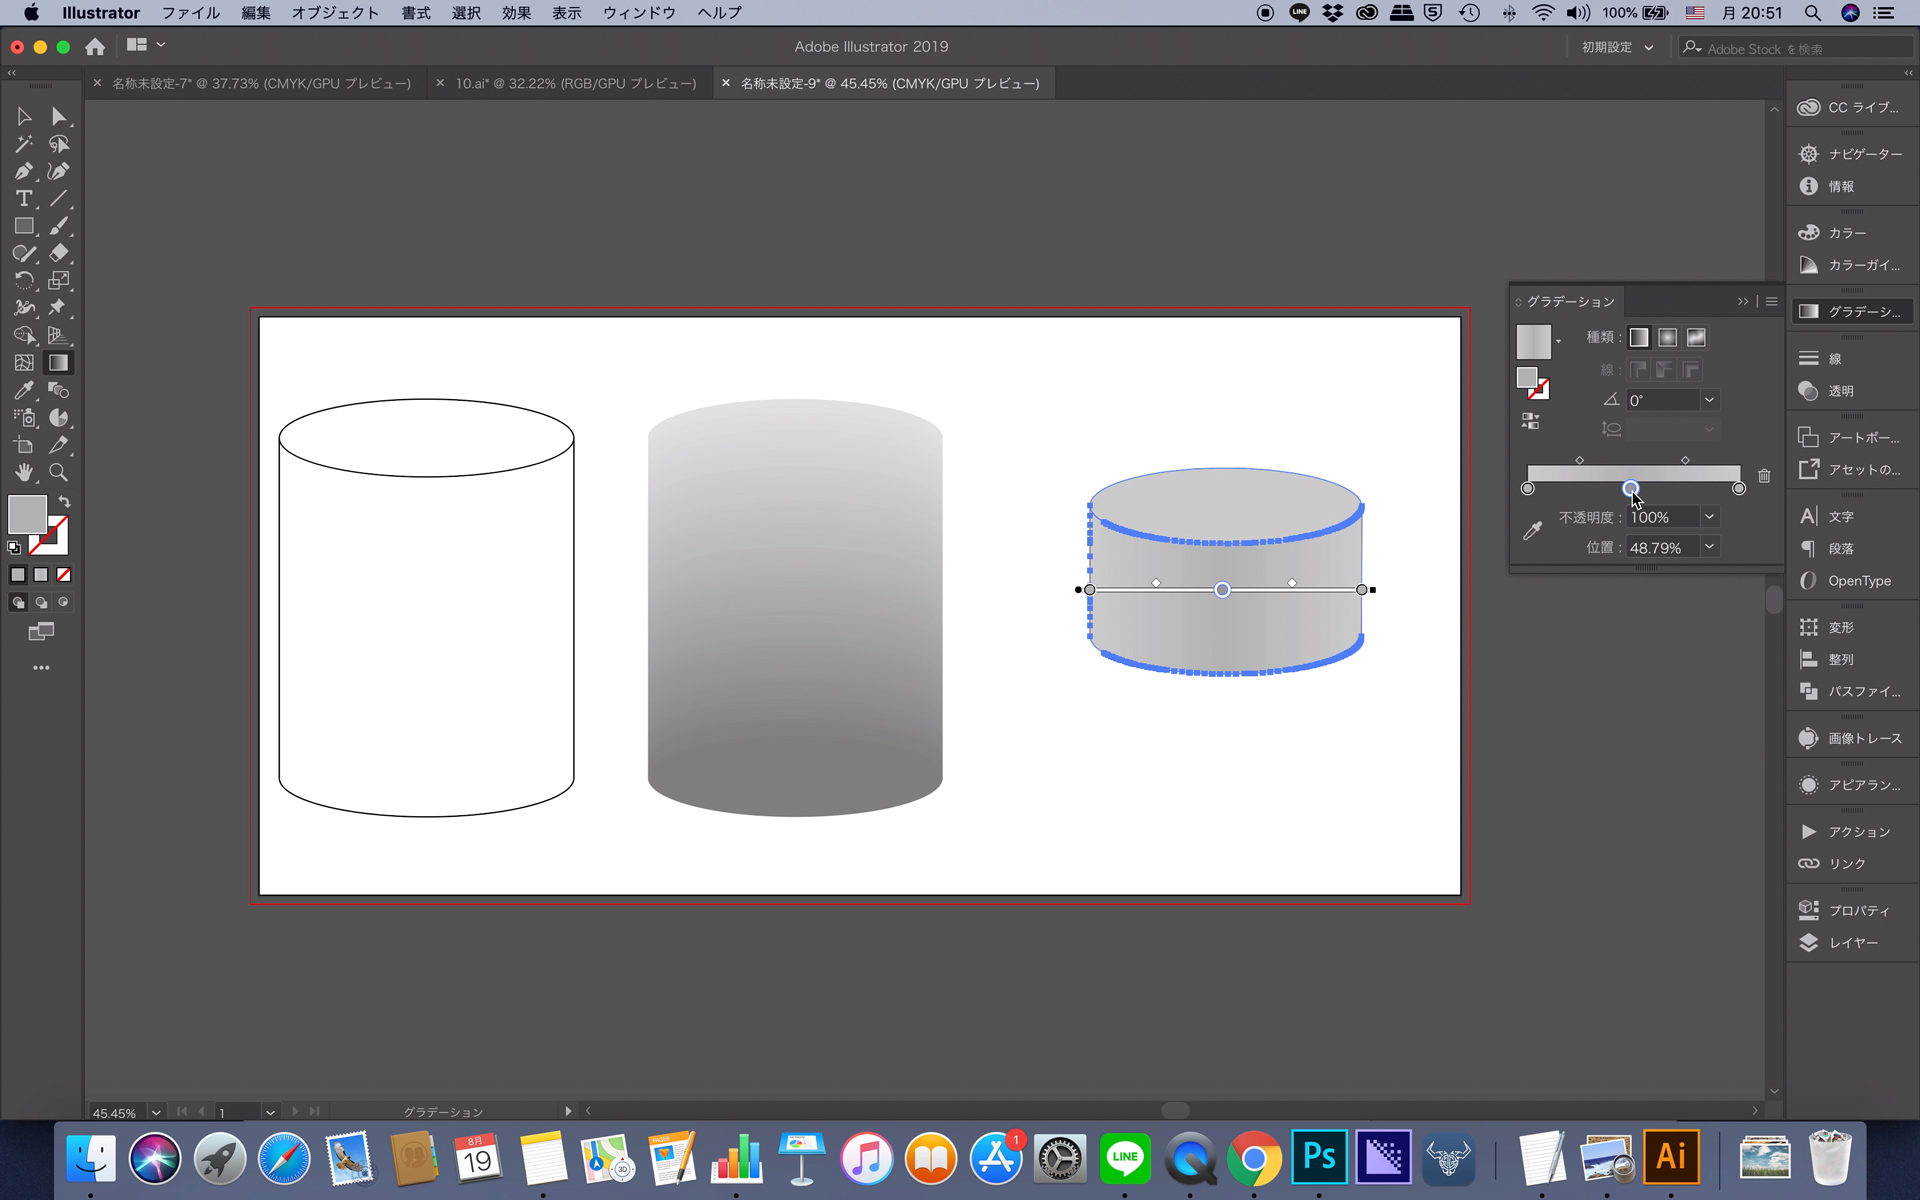Choose linear gradient type
This screenshot has height=1200, width=1920.
coord(1639,338)
